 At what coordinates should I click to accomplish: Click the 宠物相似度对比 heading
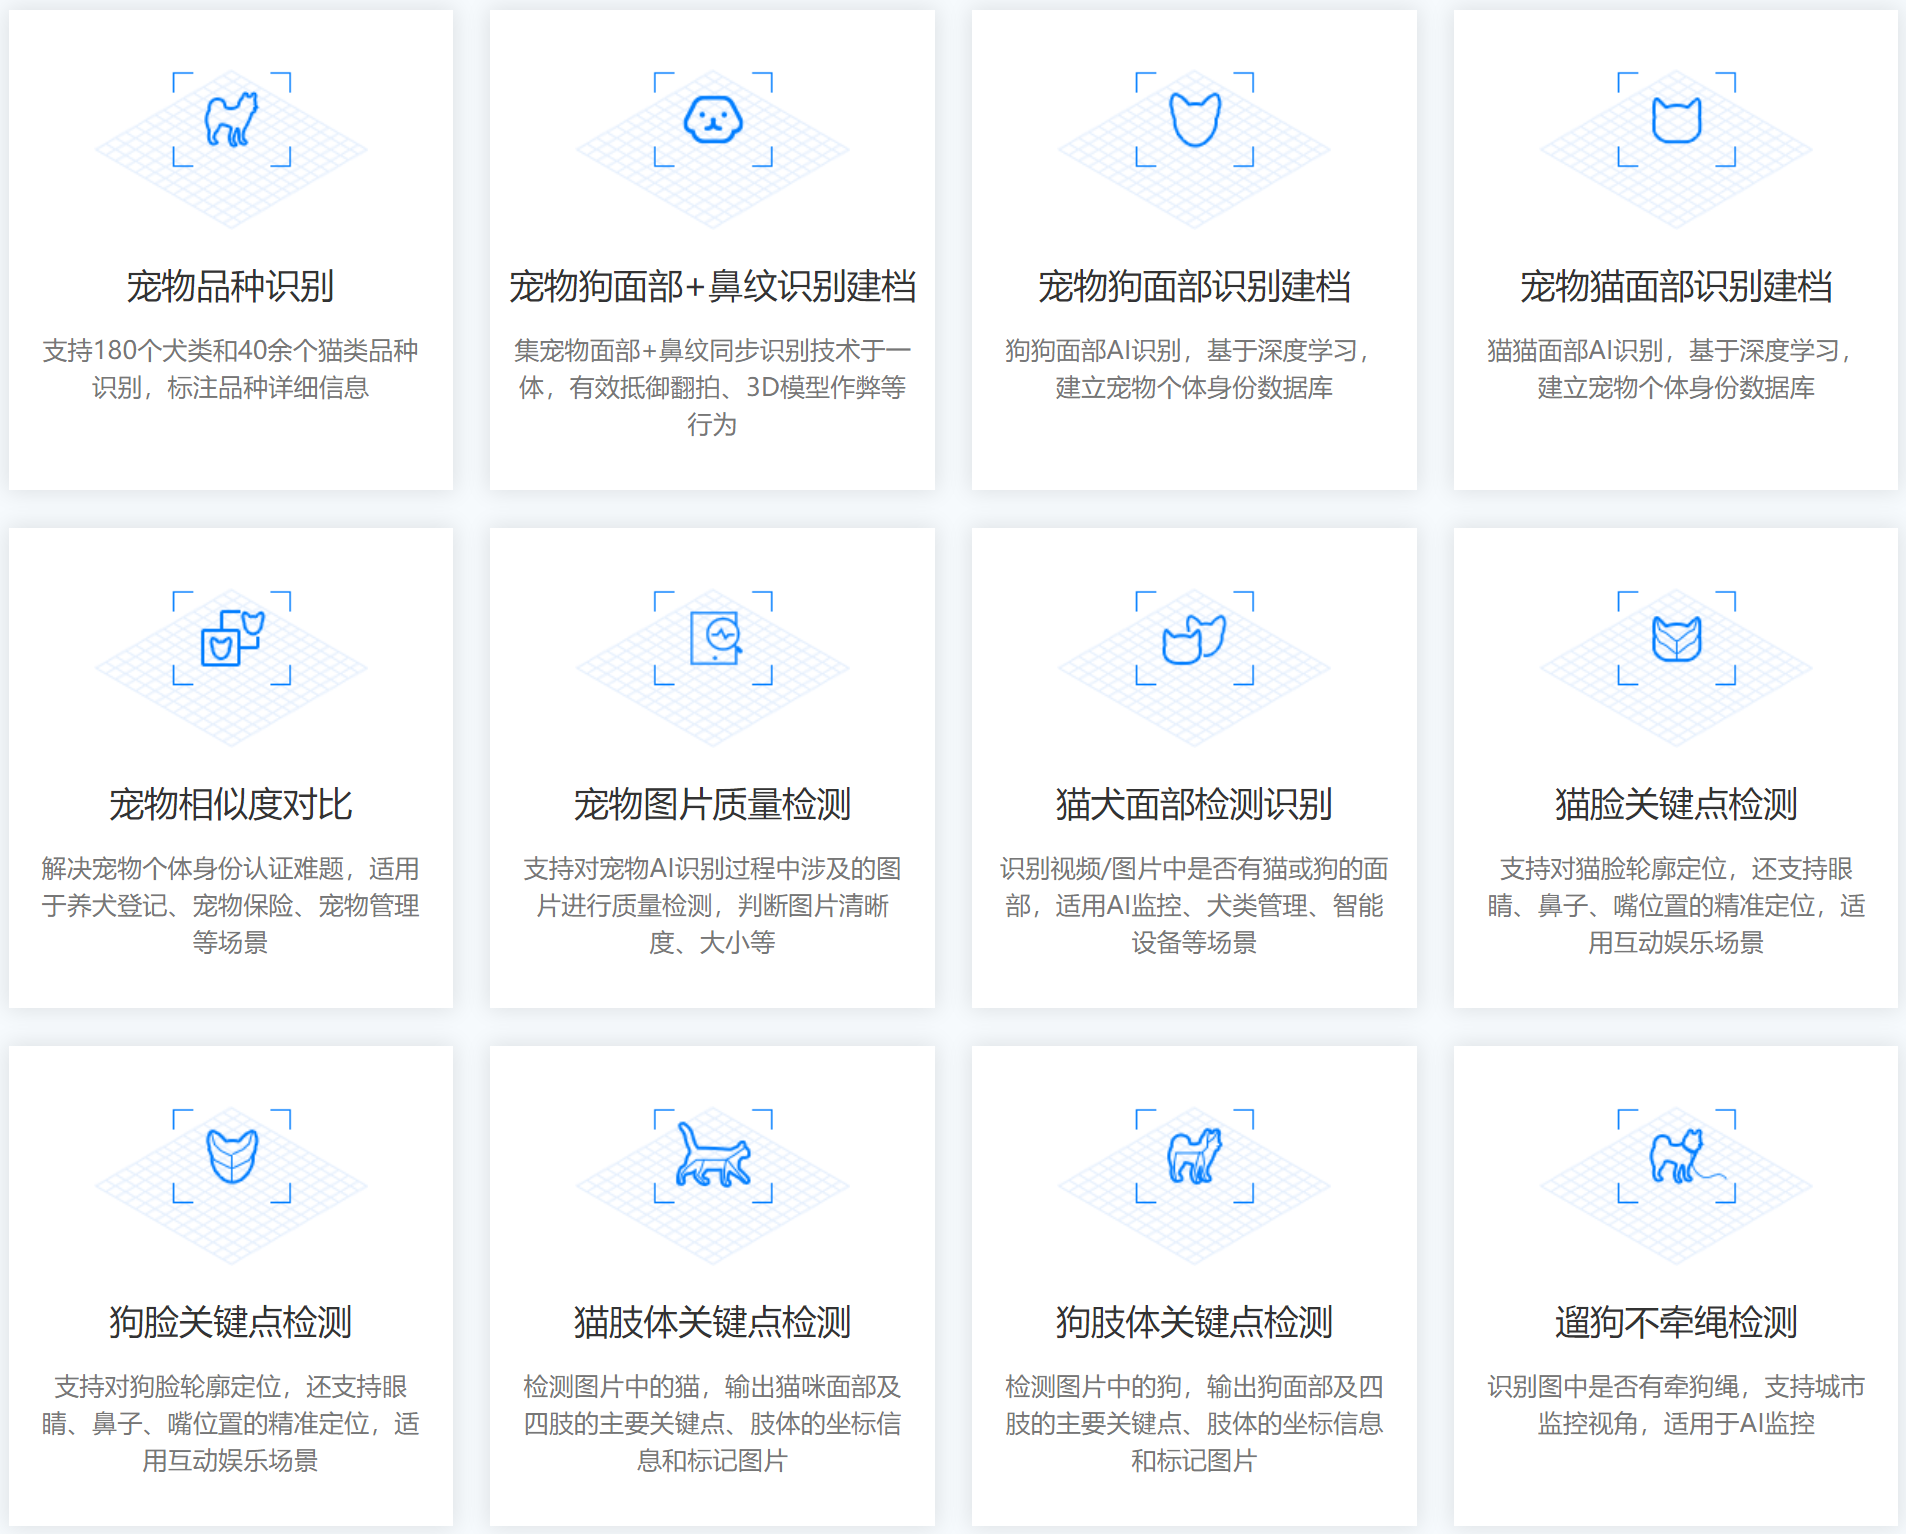coord(231,805)
